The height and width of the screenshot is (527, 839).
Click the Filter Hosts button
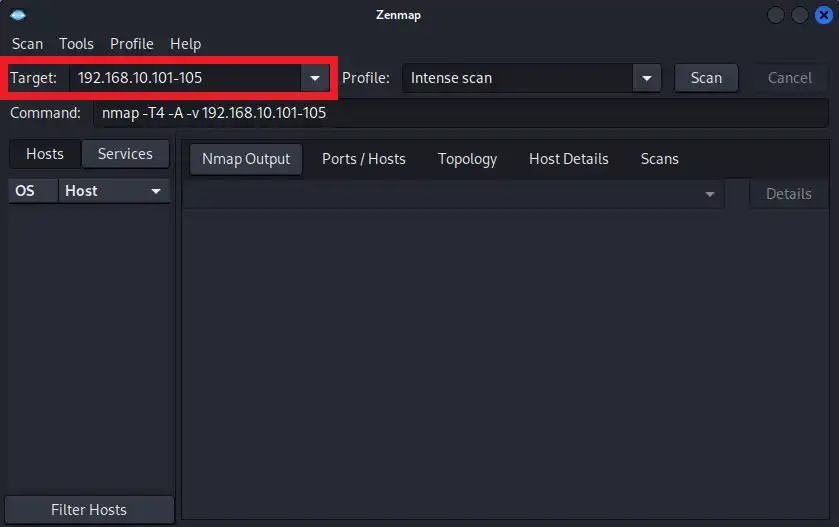tap(89, 510)
